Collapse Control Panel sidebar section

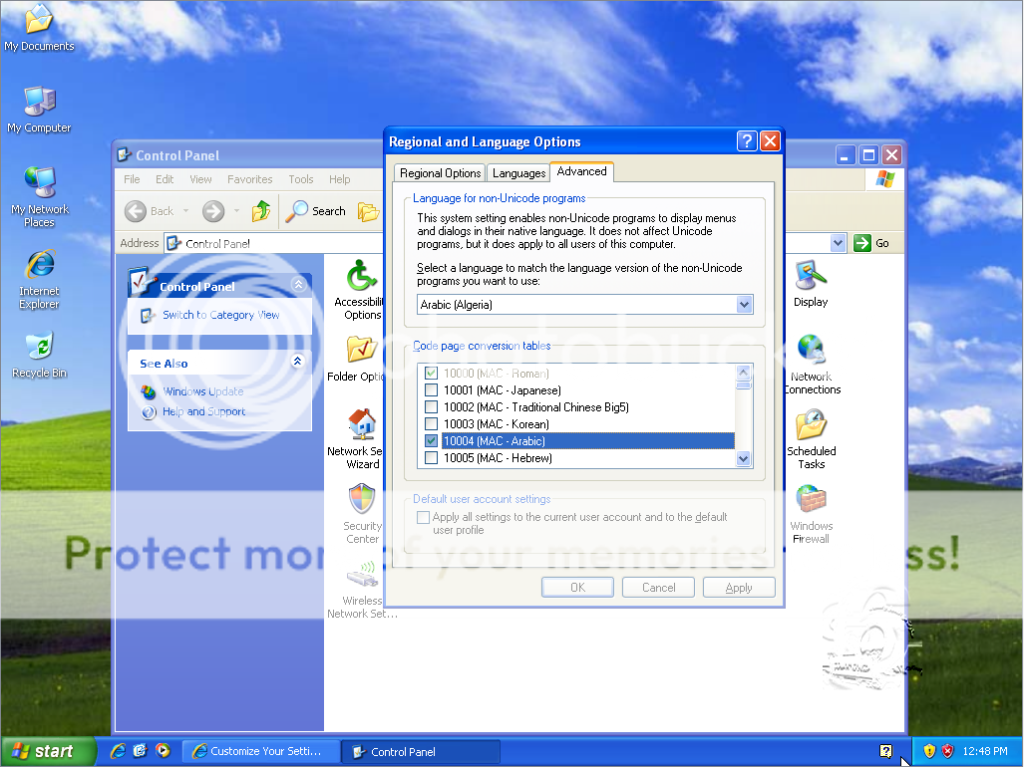pyautogui.click(x=298, y=284)
